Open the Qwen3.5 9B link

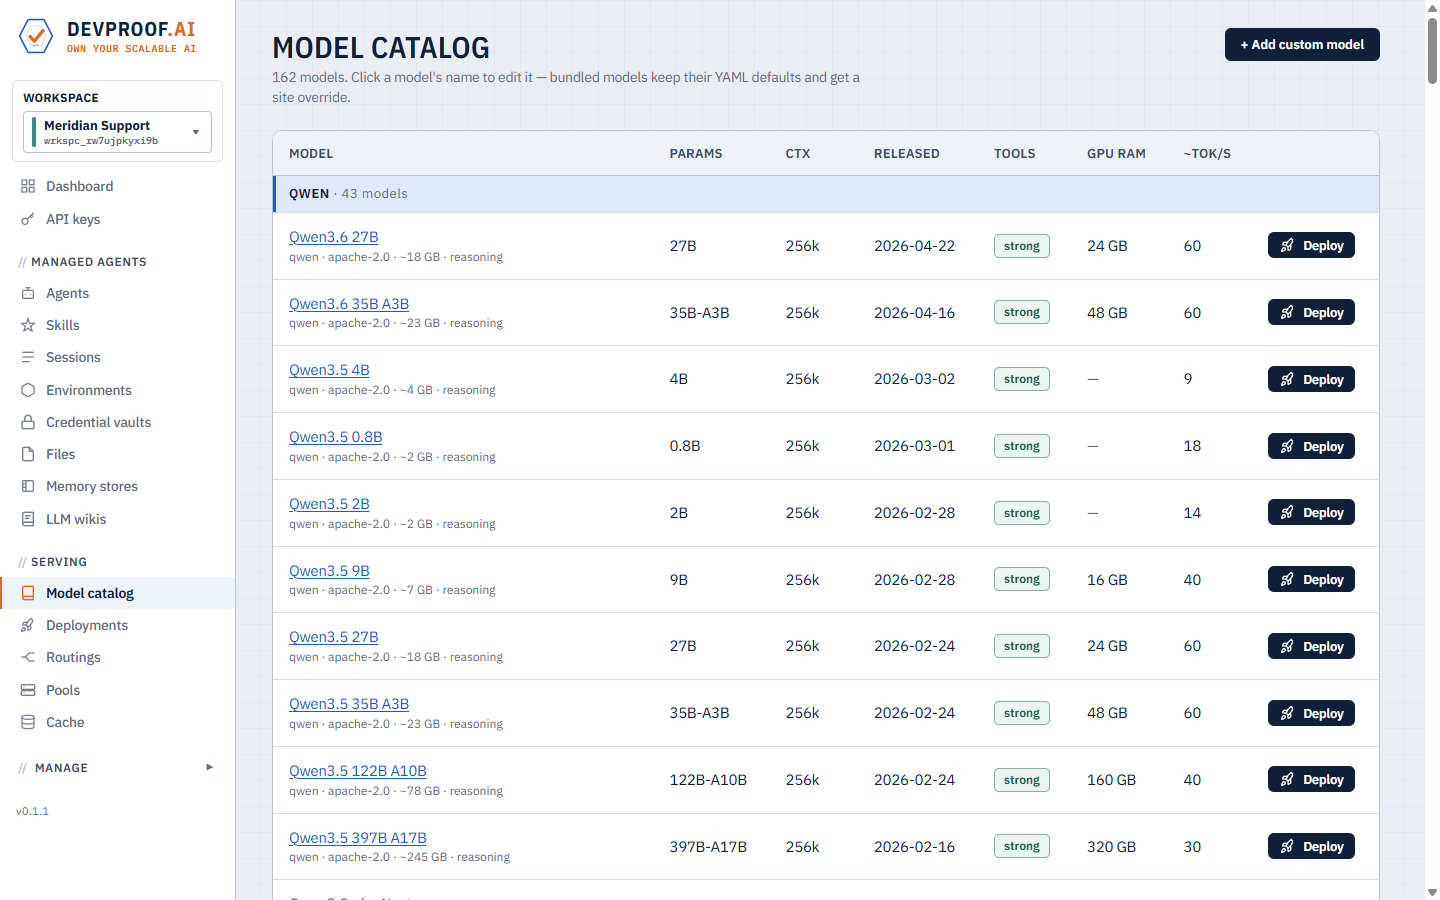(329, 571)
